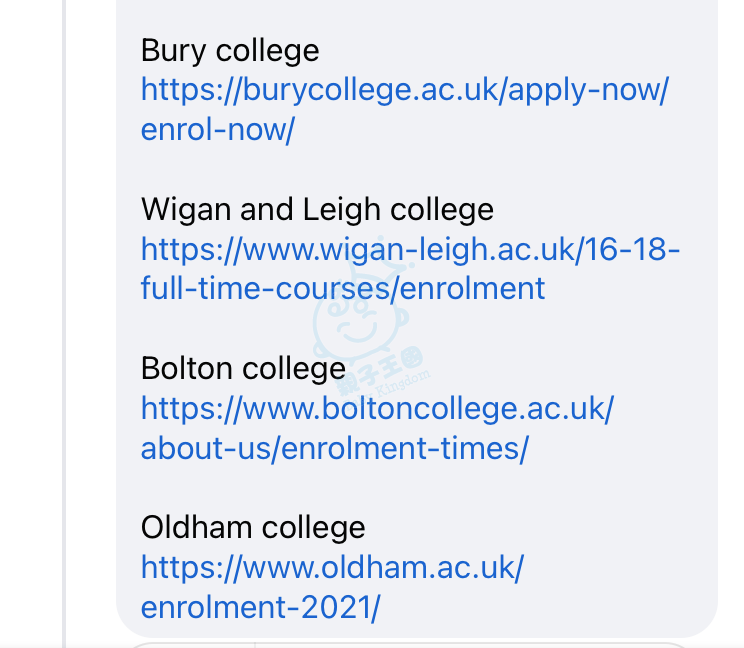Click the empty space above 'Bury college'
The width and height of the screenshot is (744, 648).
(x=417, y=17)
